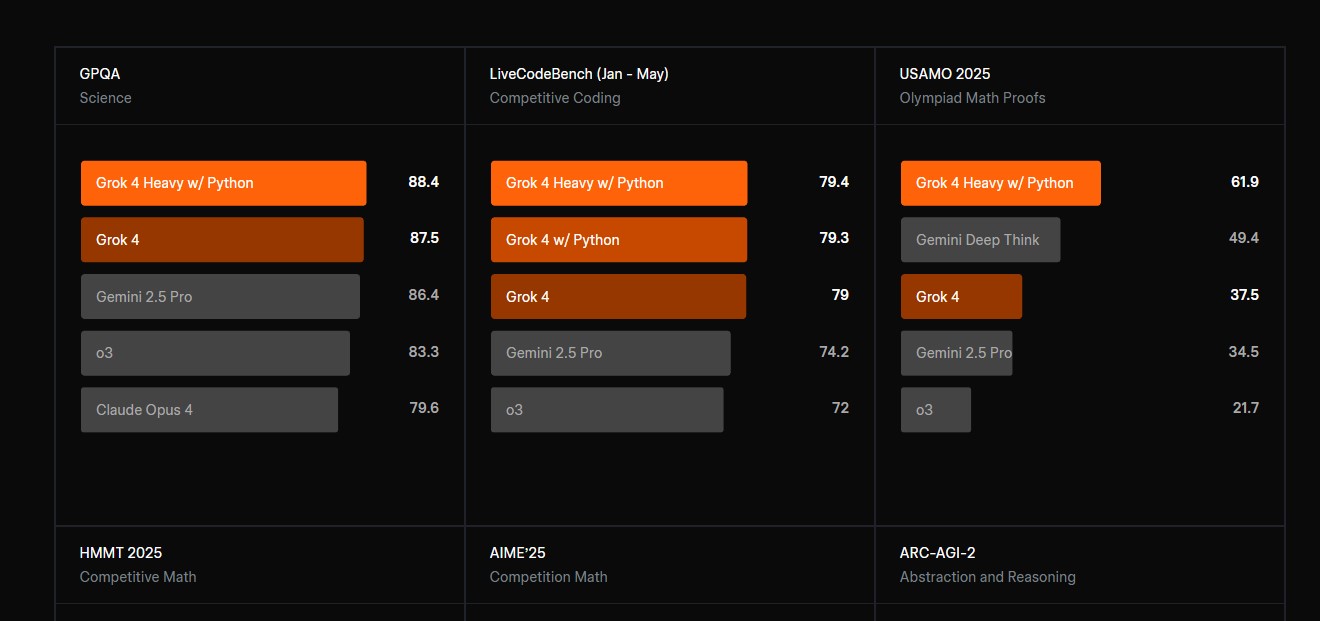
Task: Select the 79.6 score value
Action: pyautogui.click(x=424, y=408)
